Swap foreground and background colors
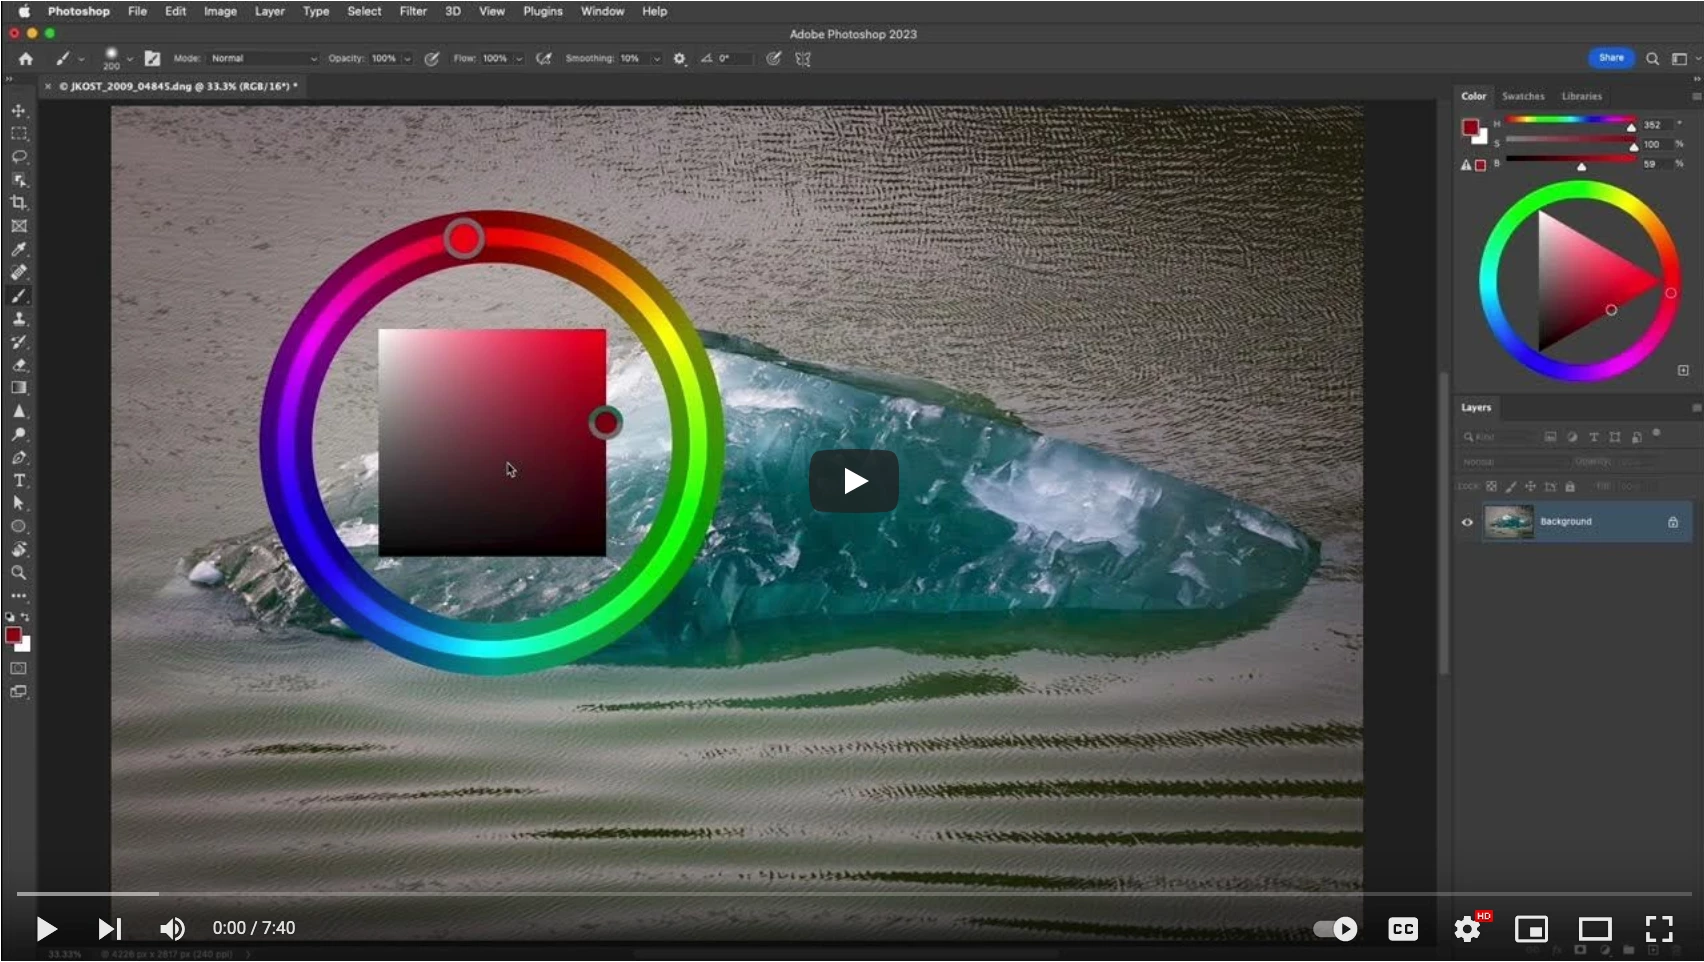The height and width of the screenshot is (962, 1704). (x=26, y=617)
